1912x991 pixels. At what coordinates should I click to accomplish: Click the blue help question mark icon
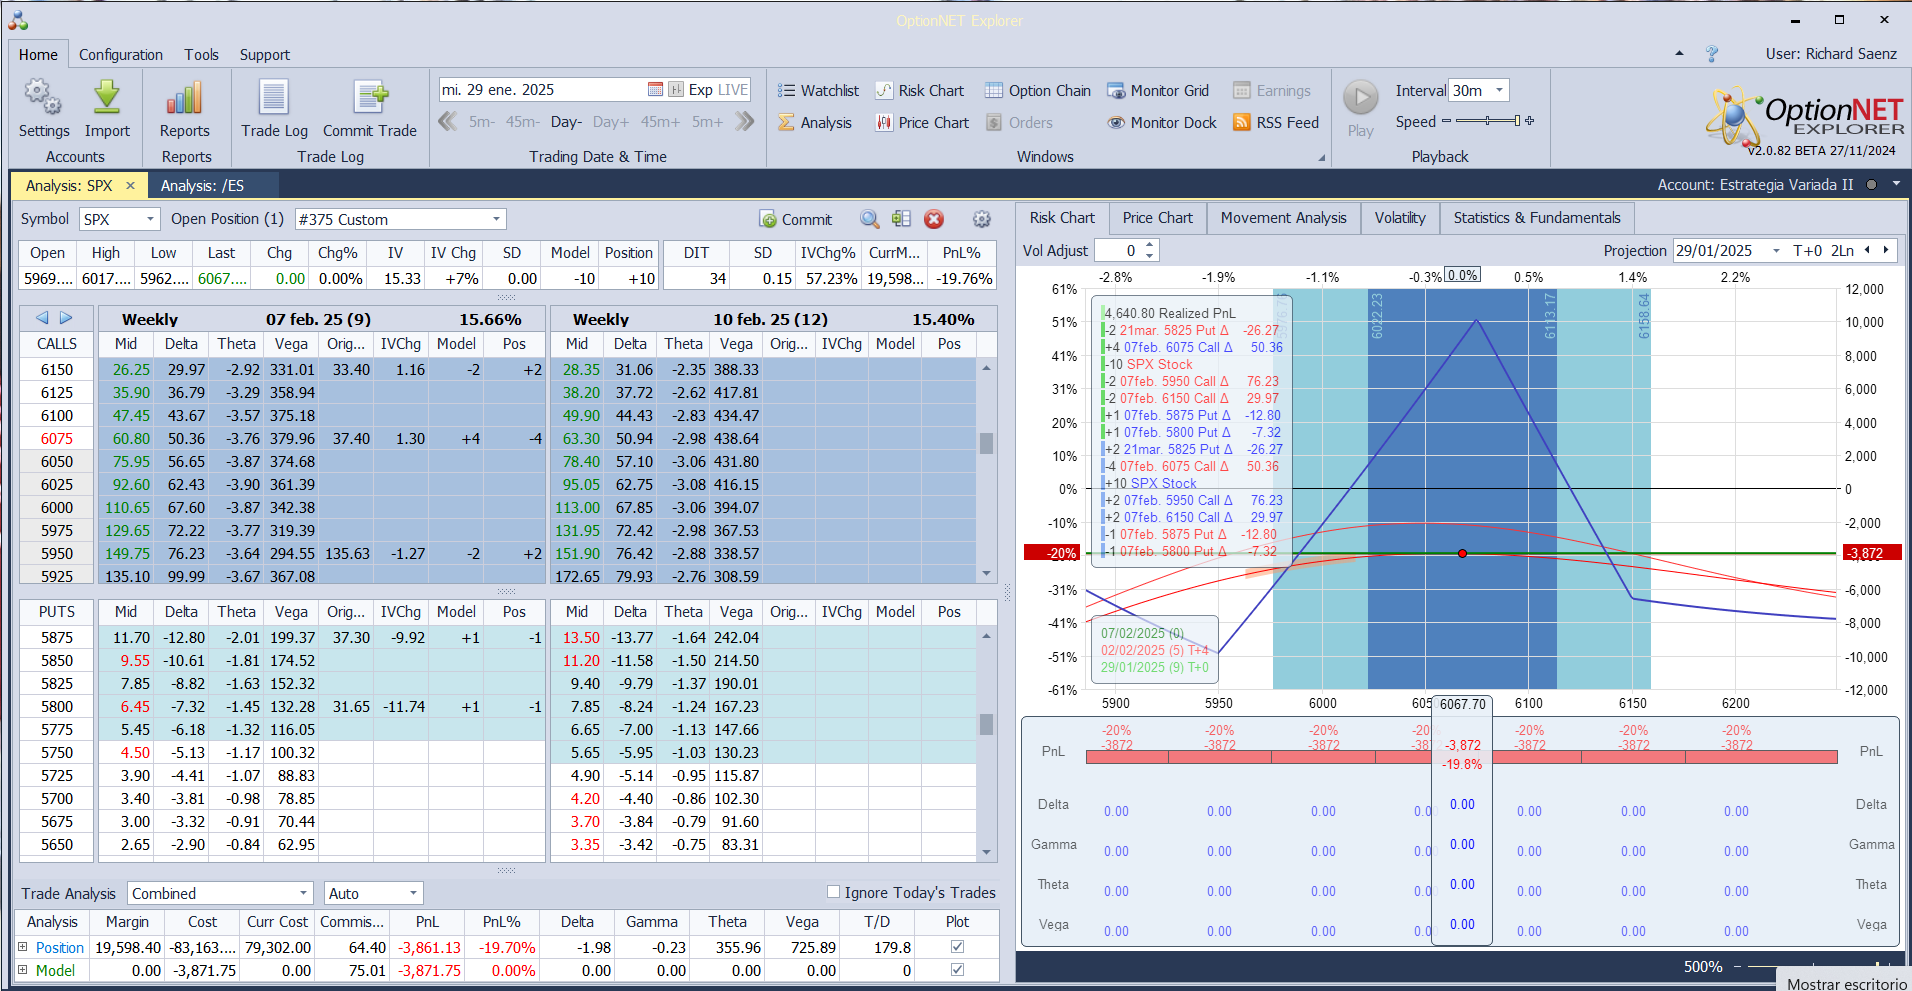pyautogui.click(x=1712, y=54)
